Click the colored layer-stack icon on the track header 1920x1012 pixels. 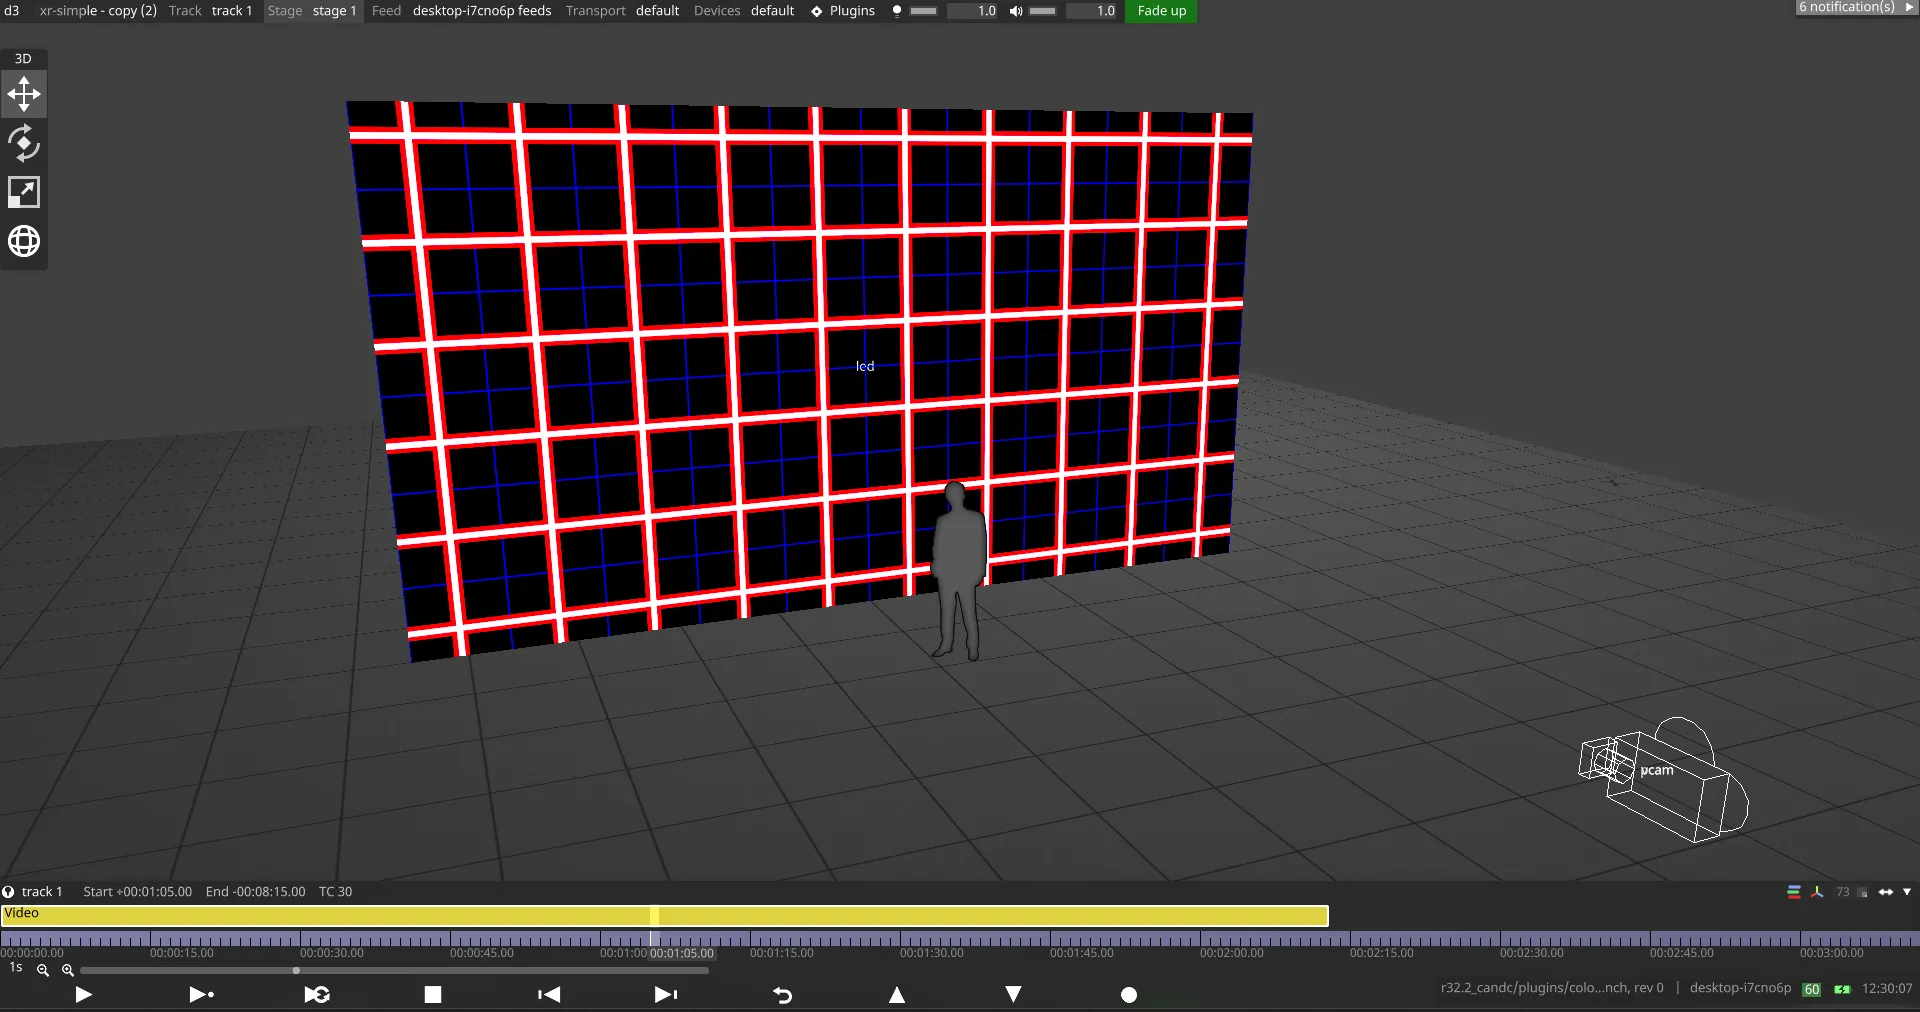(1793, 892)
